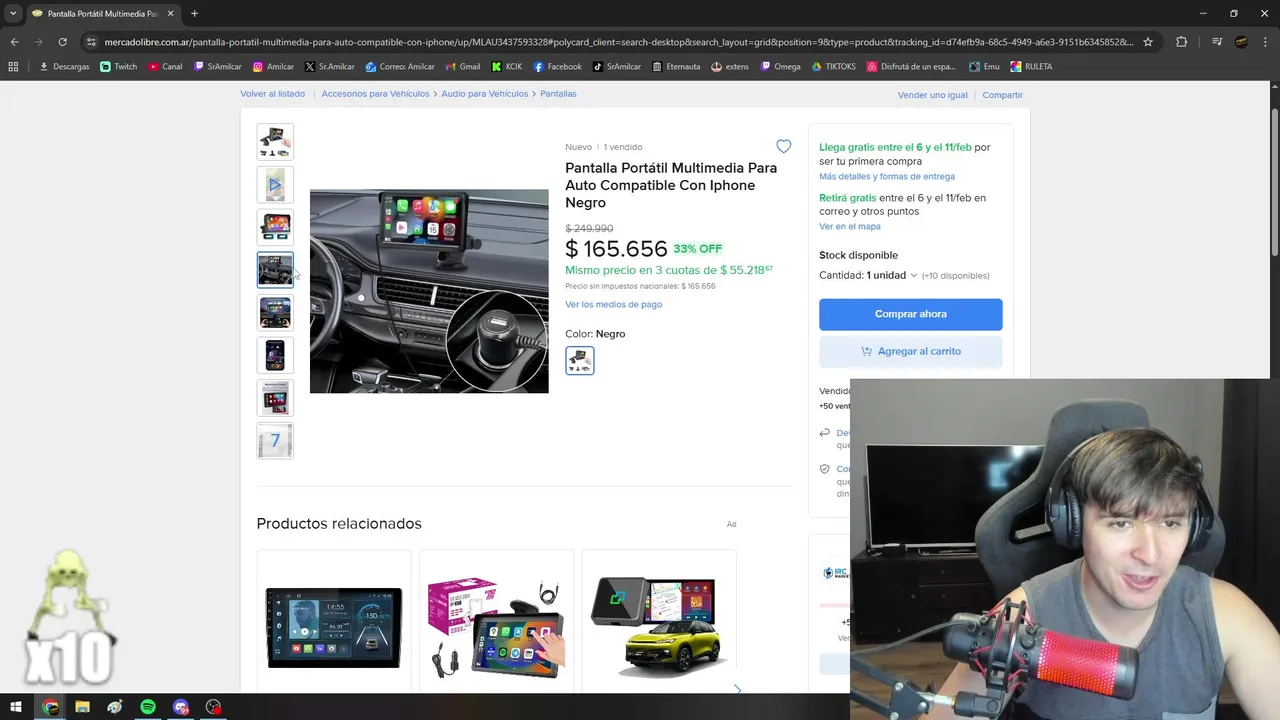Bookmark this page with star icon

pos(1148,42)
